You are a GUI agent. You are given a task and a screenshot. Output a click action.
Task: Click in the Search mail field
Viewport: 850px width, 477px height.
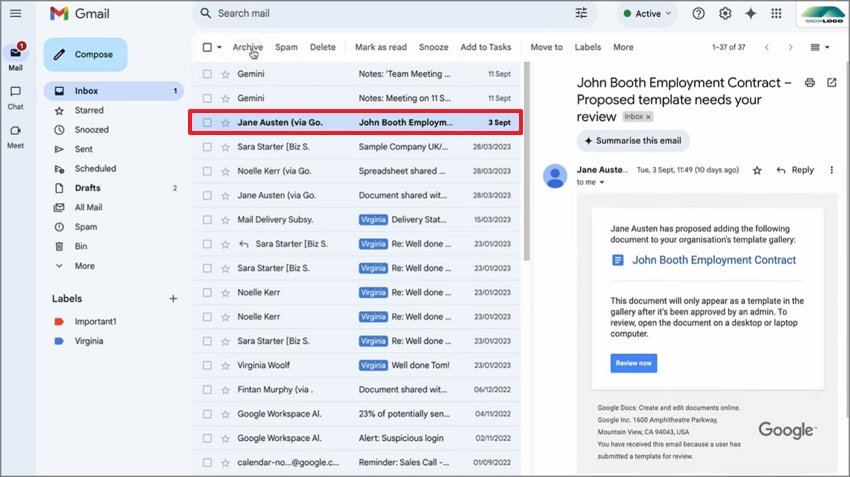(380, 13)
